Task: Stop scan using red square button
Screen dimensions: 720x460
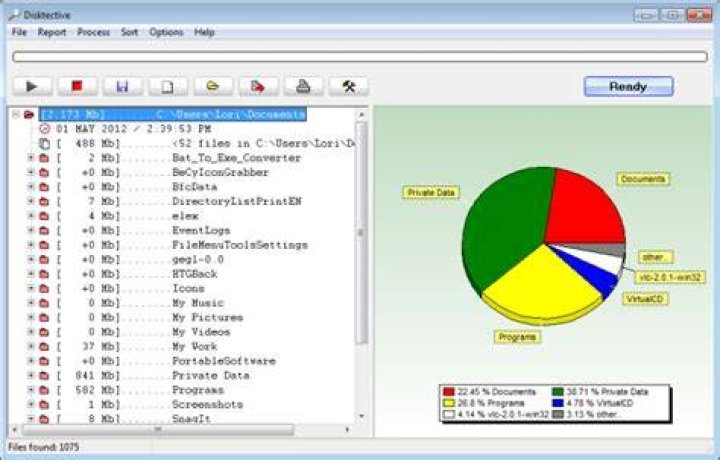Action: (x=77, y=86)
